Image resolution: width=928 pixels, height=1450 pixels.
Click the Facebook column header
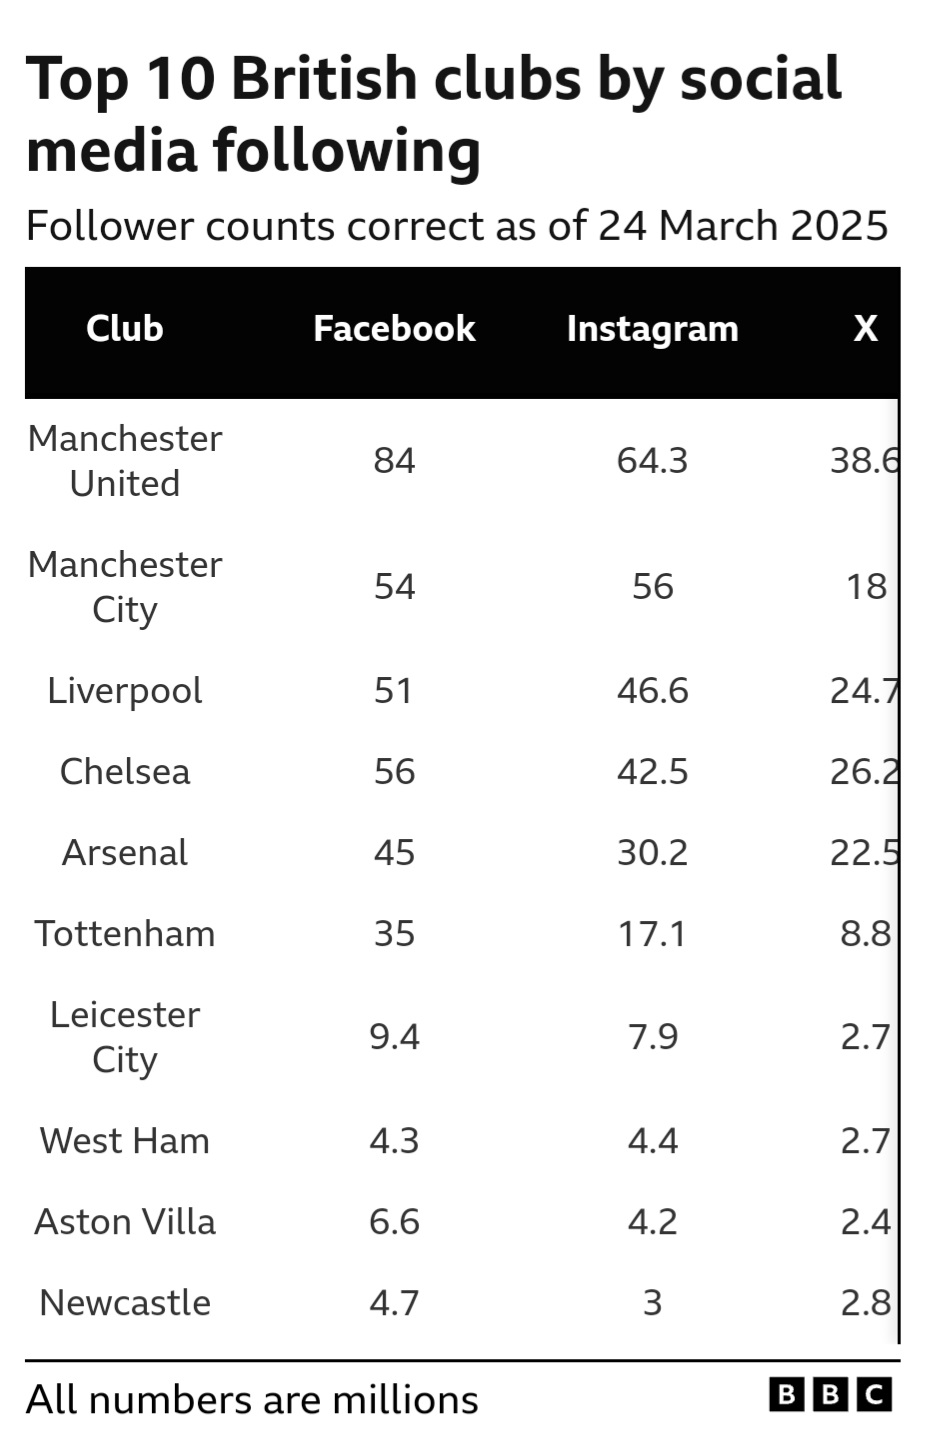[x=394, y=329]
